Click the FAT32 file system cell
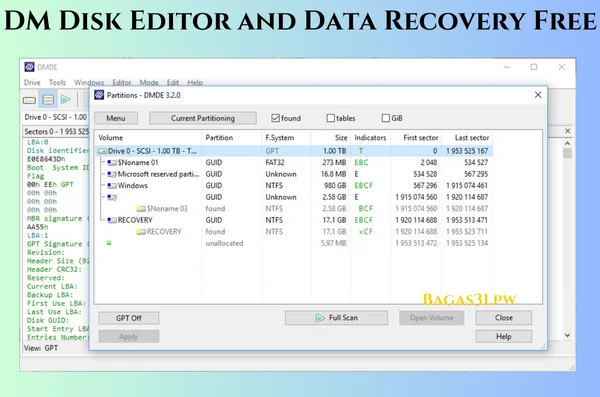This screenshot has height=397, width=600. [x=275, y=163]
